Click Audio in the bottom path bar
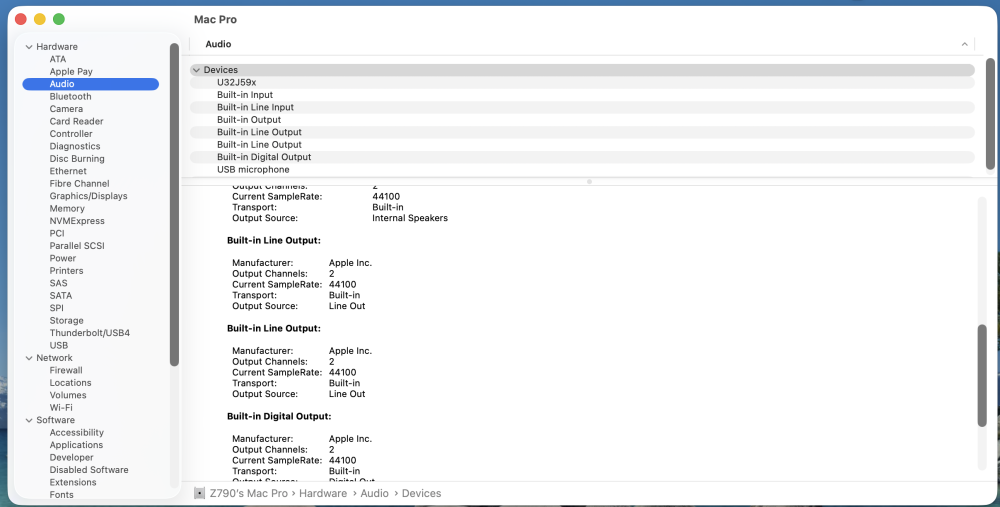 click(x=374, y=493)
